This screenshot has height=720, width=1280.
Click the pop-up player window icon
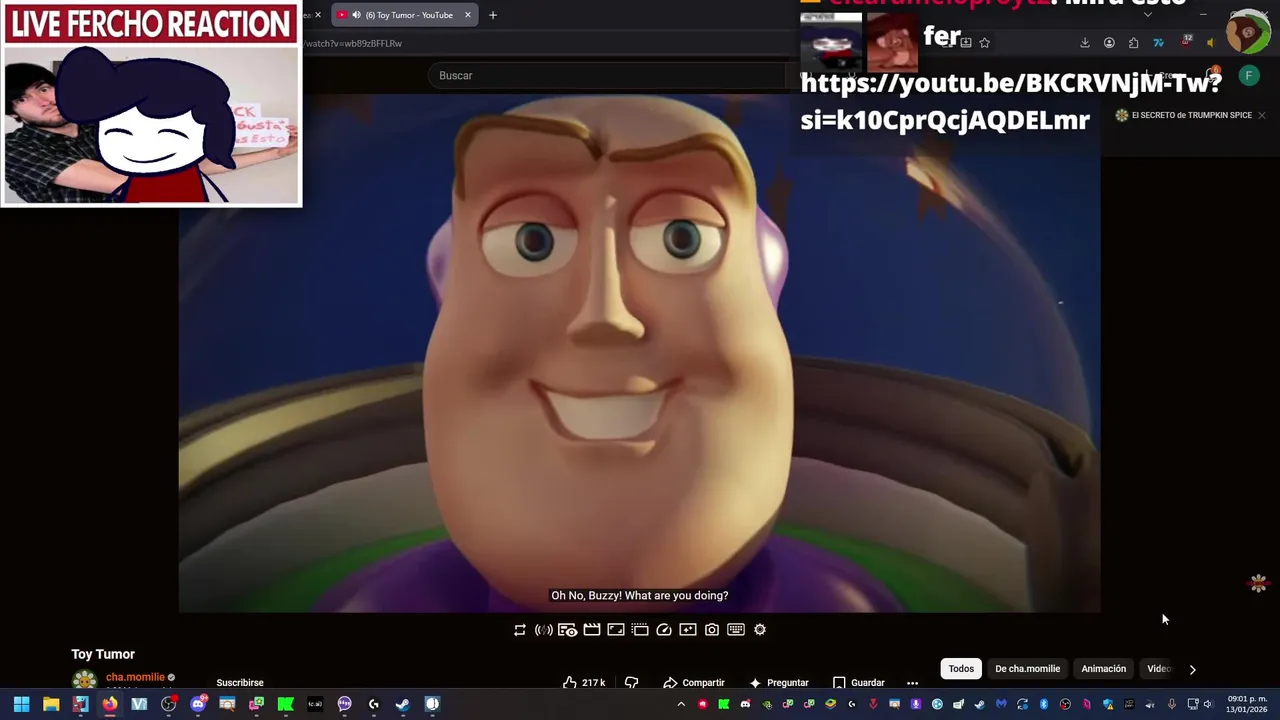pos(640,630)
